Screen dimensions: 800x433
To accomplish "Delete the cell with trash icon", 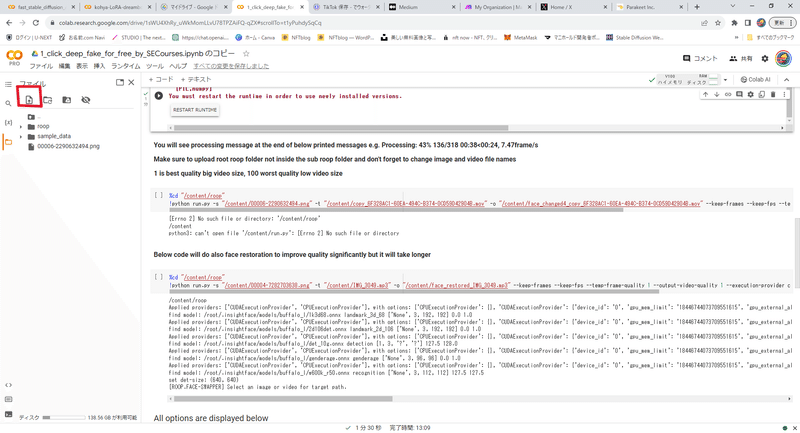I will 772,94.
